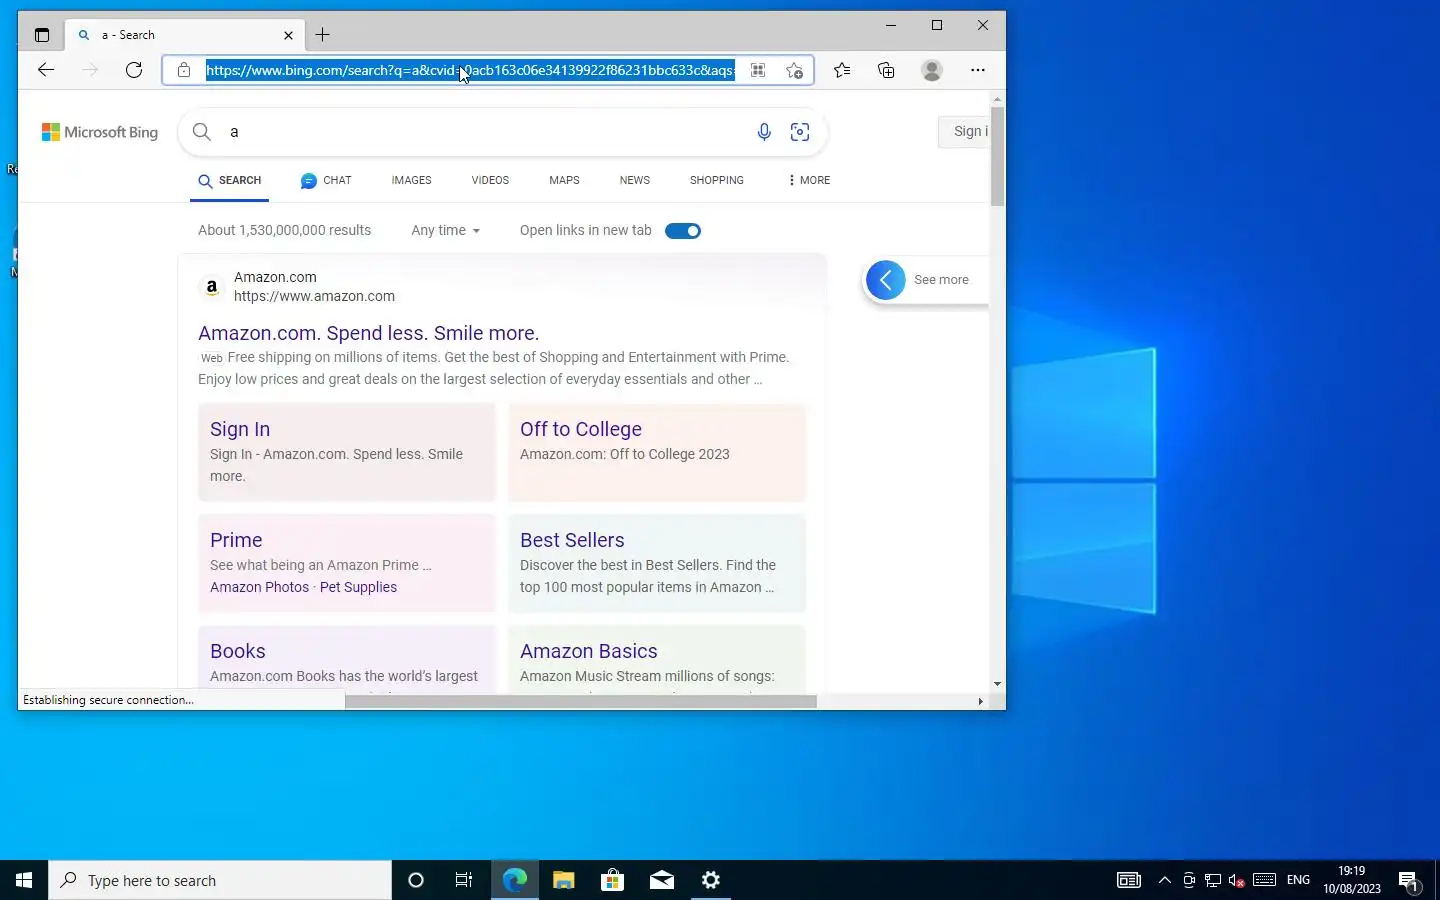Click the blue See more arrow
The width and height of the screenshot is (1440, 900).
[886, 280]
